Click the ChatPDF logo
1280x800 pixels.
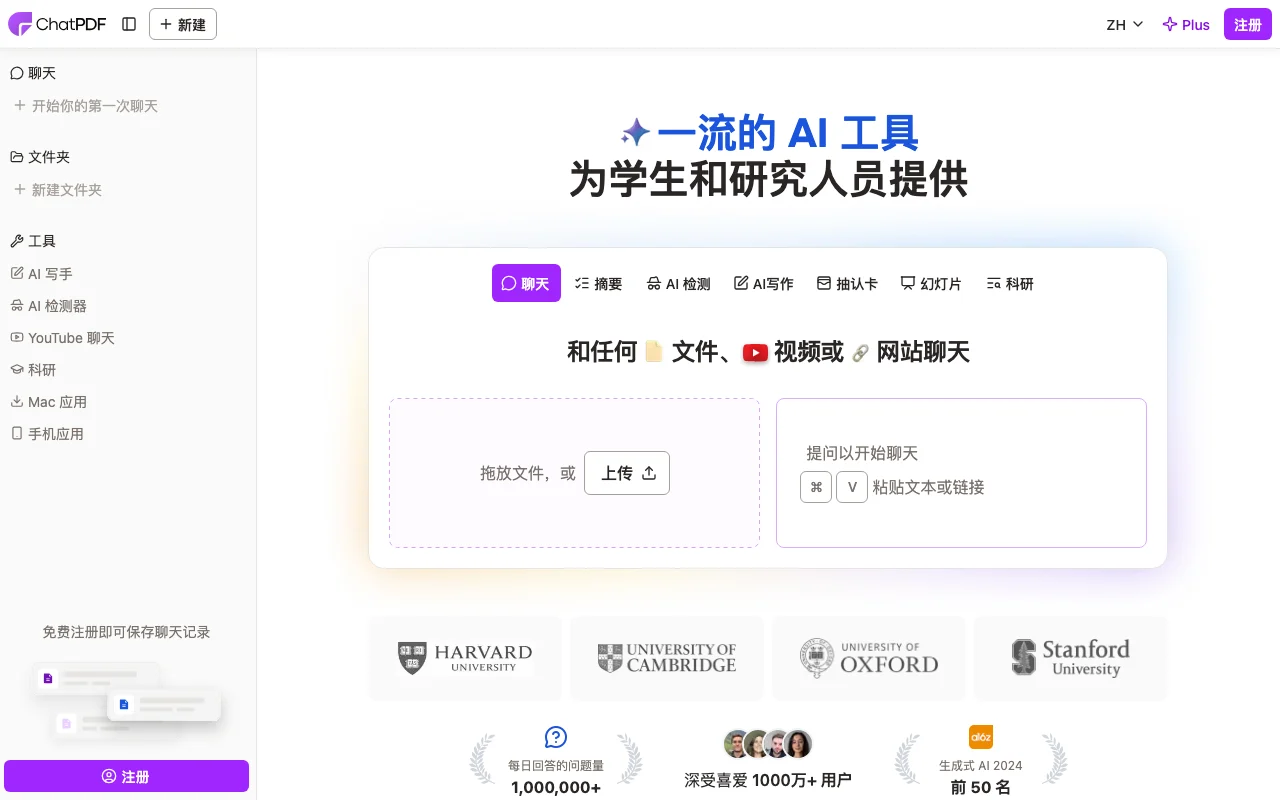click(x=57, y=24)
